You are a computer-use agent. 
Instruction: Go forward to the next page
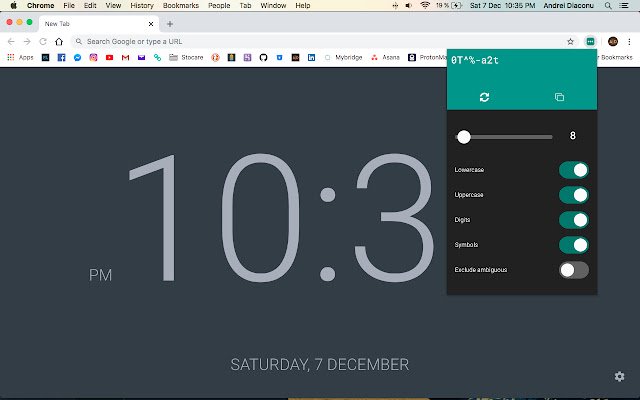pyautogui.click(x=27, y=41)
